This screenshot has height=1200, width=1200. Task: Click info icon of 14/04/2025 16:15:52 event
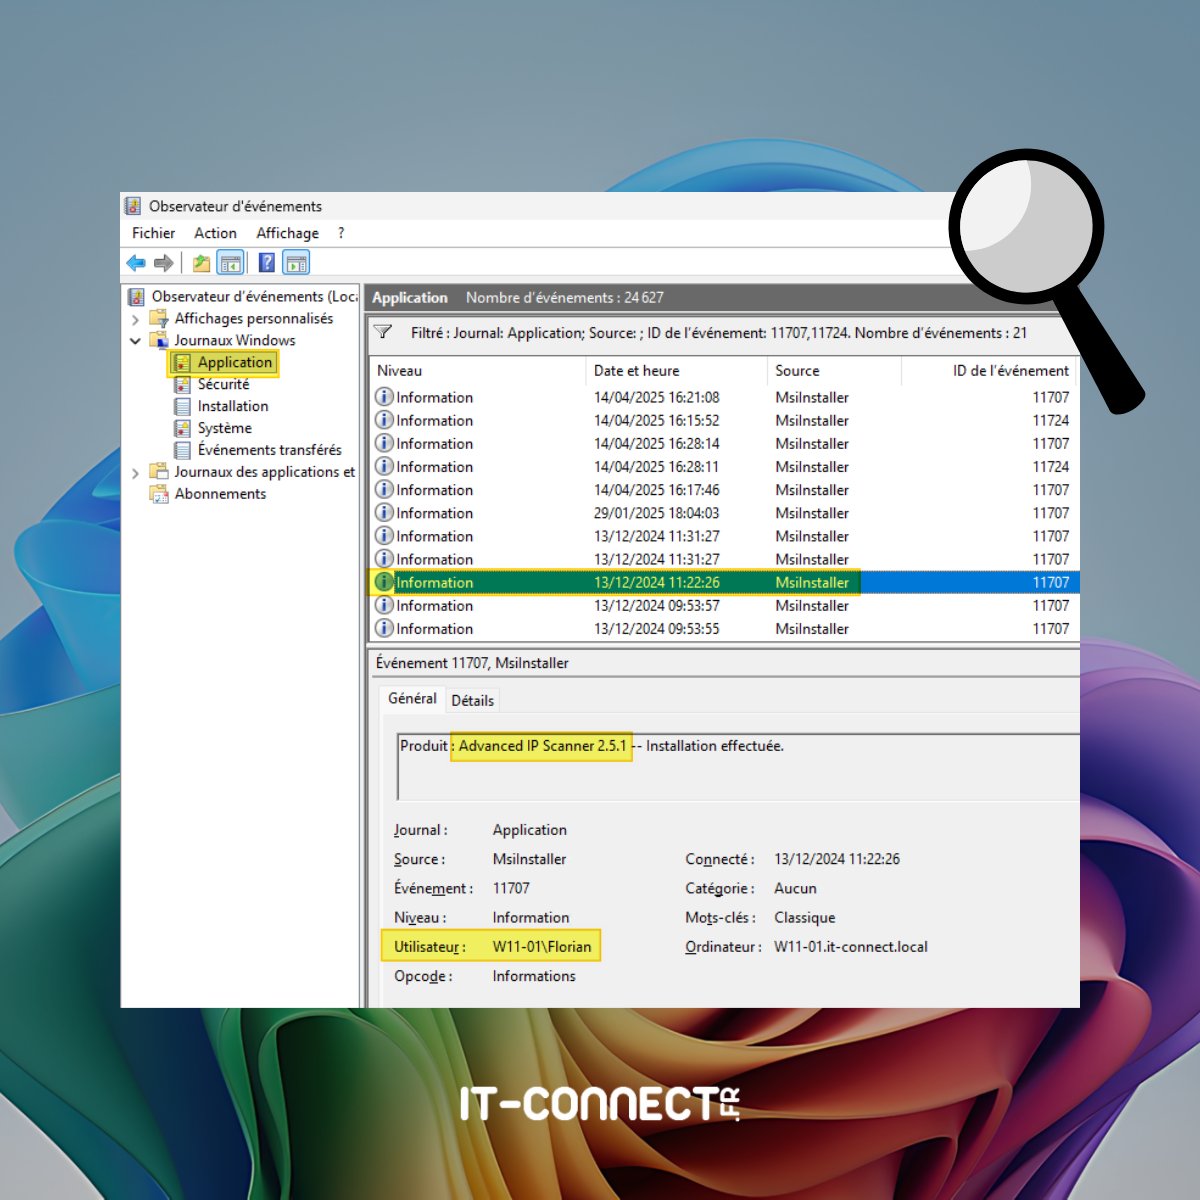pos(384,420)
